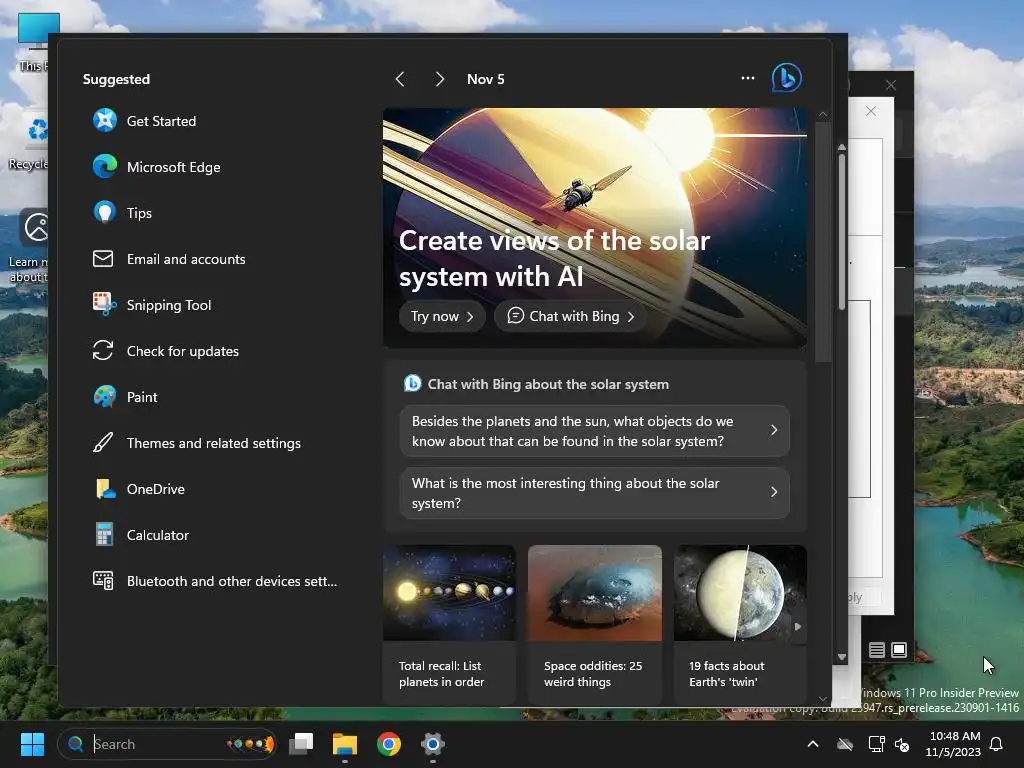
Task: Click the Nov 5 date label
Action: (485, 79)
